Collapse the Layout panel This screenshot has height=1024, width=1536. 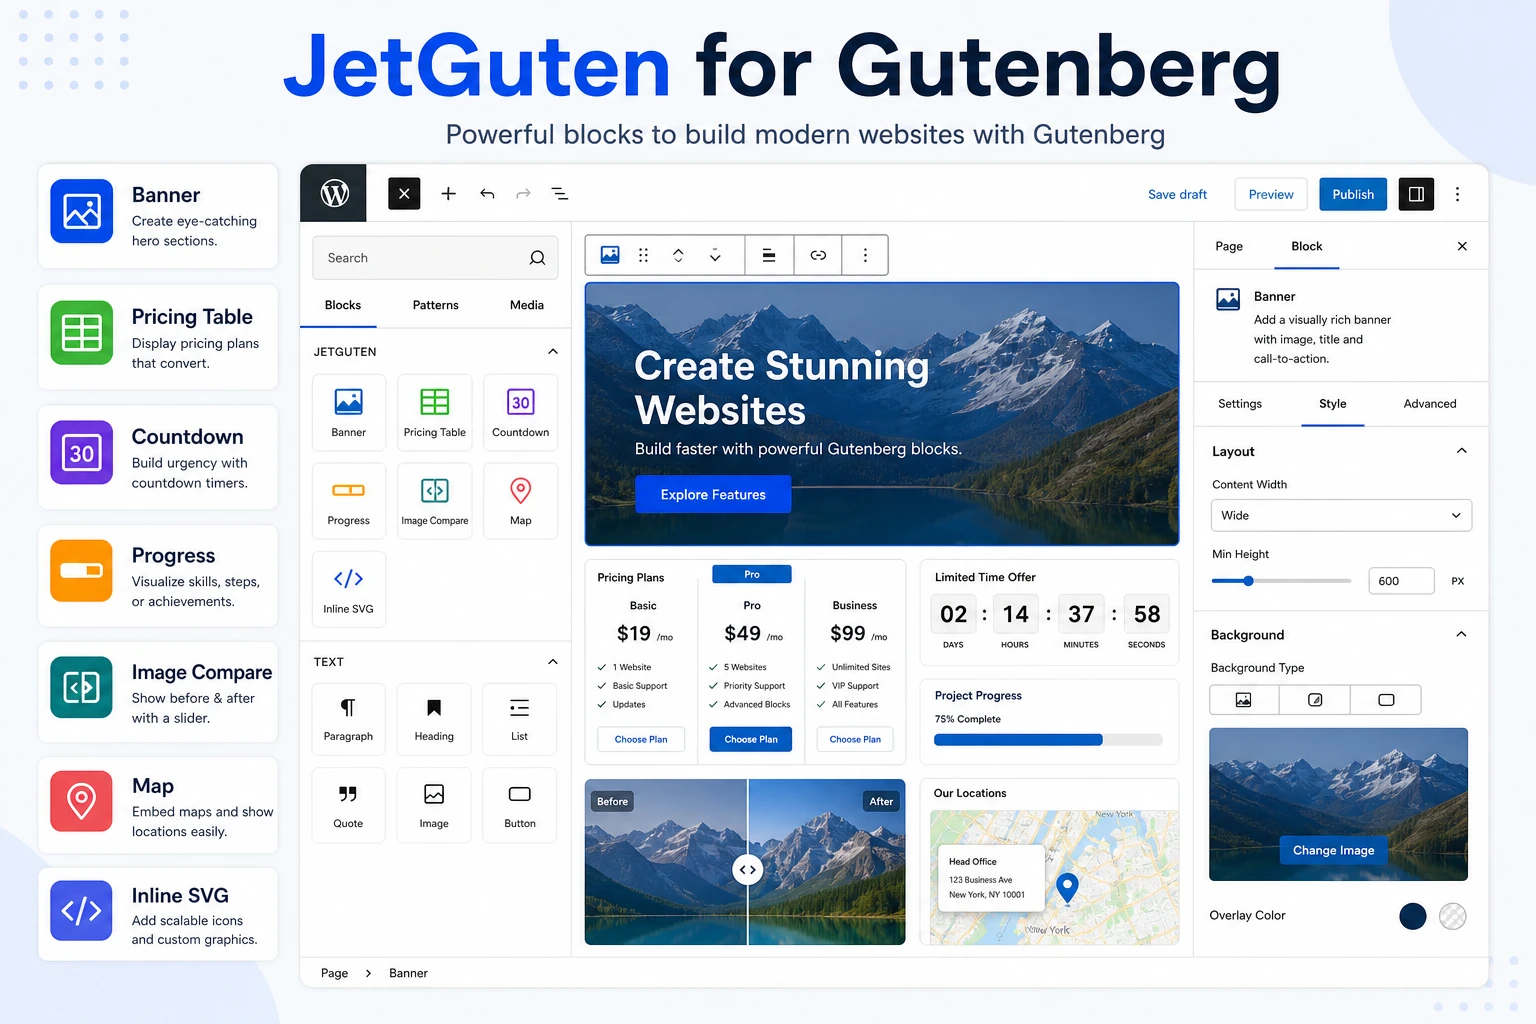[1461, 451]
